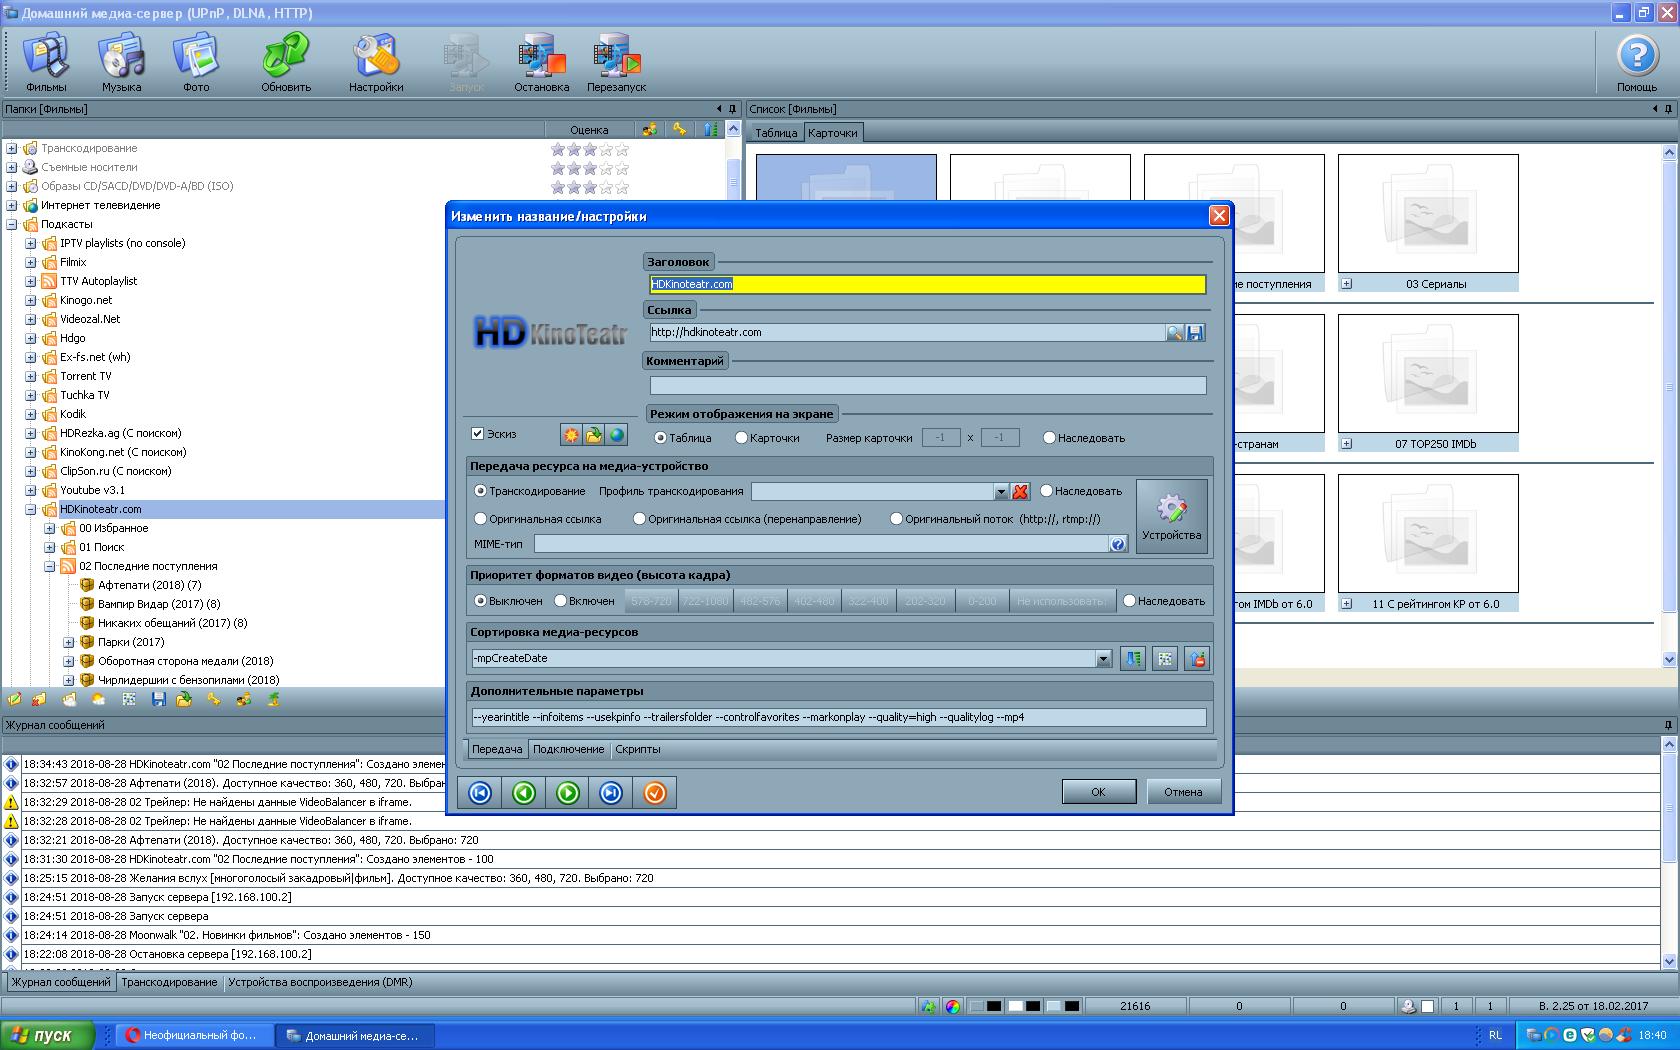The width and height of the screenshot is (1680, 1050).
Task: Select the Оригинальная ссылка radio button
Action: pos(481,519)
